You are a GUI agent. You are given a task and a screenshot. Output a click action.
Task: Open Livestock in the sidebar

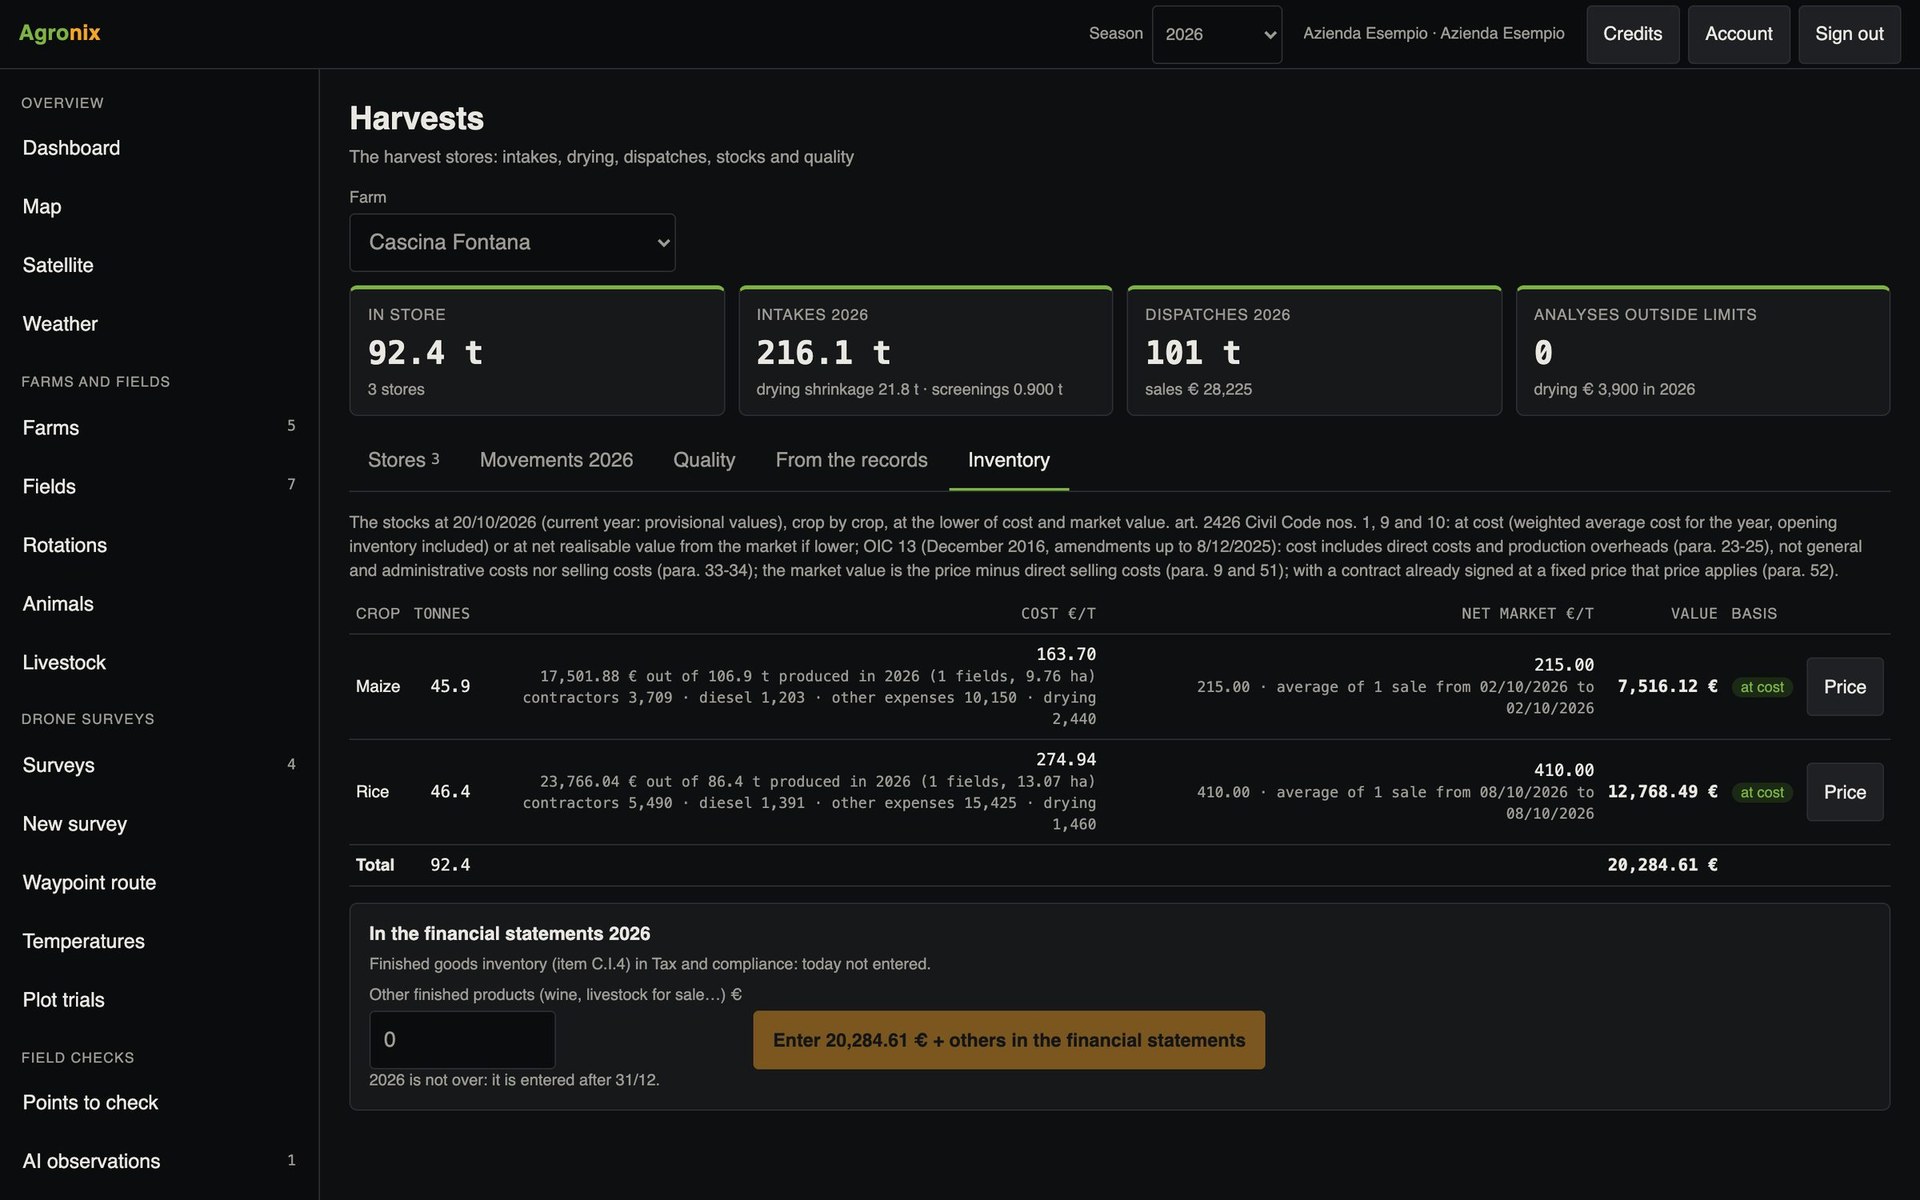coord(159,663)
